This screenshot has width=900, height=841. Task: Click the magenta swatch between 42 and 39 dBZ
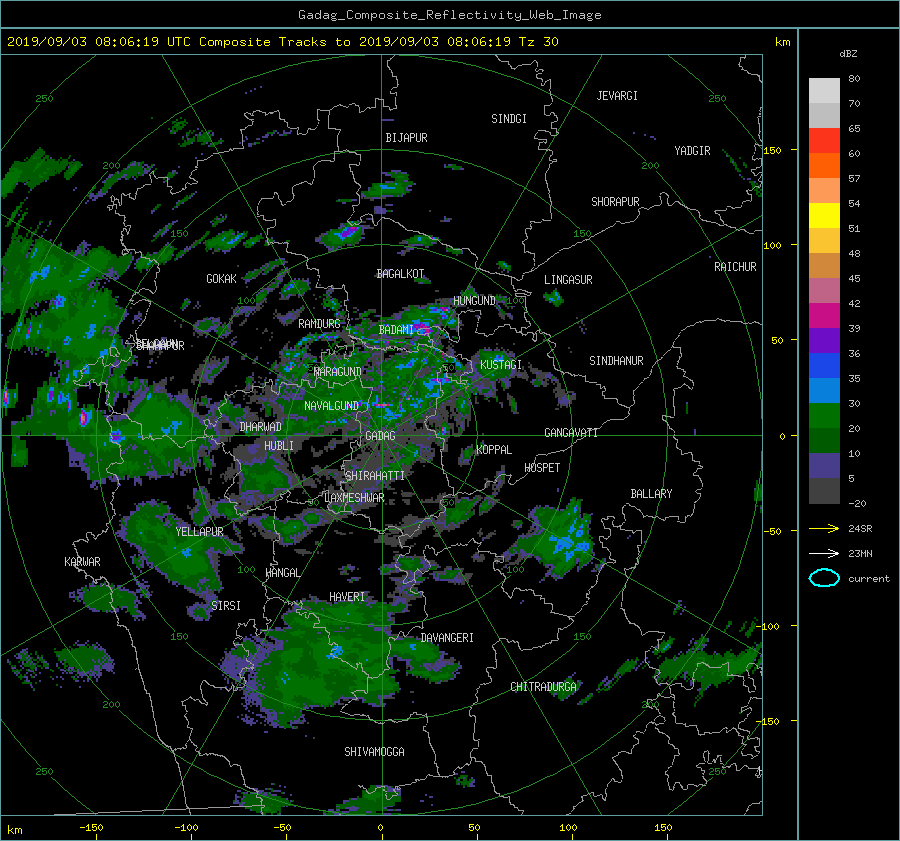coord(824,315)
